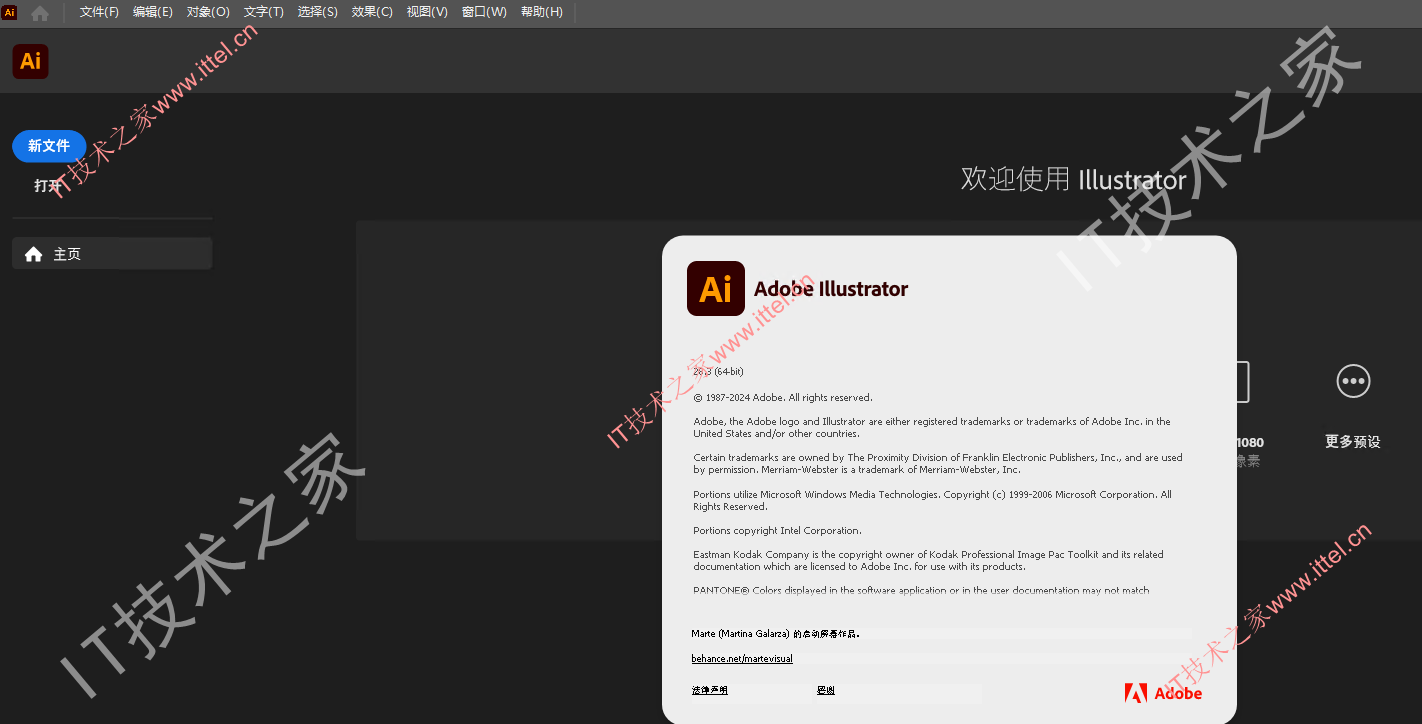Click the 欢迎使用 Illustrator welcome heading
This screenshot has width=1422, height=724.
click(x=1073, y=180)
